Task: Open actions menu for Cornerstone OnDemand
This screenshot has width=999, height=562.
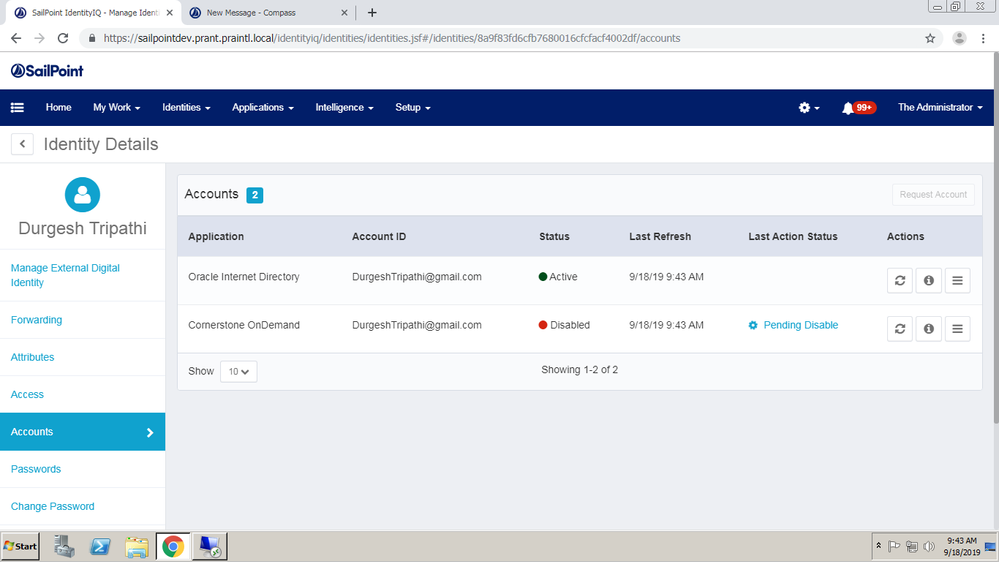Action: [957, 328]
